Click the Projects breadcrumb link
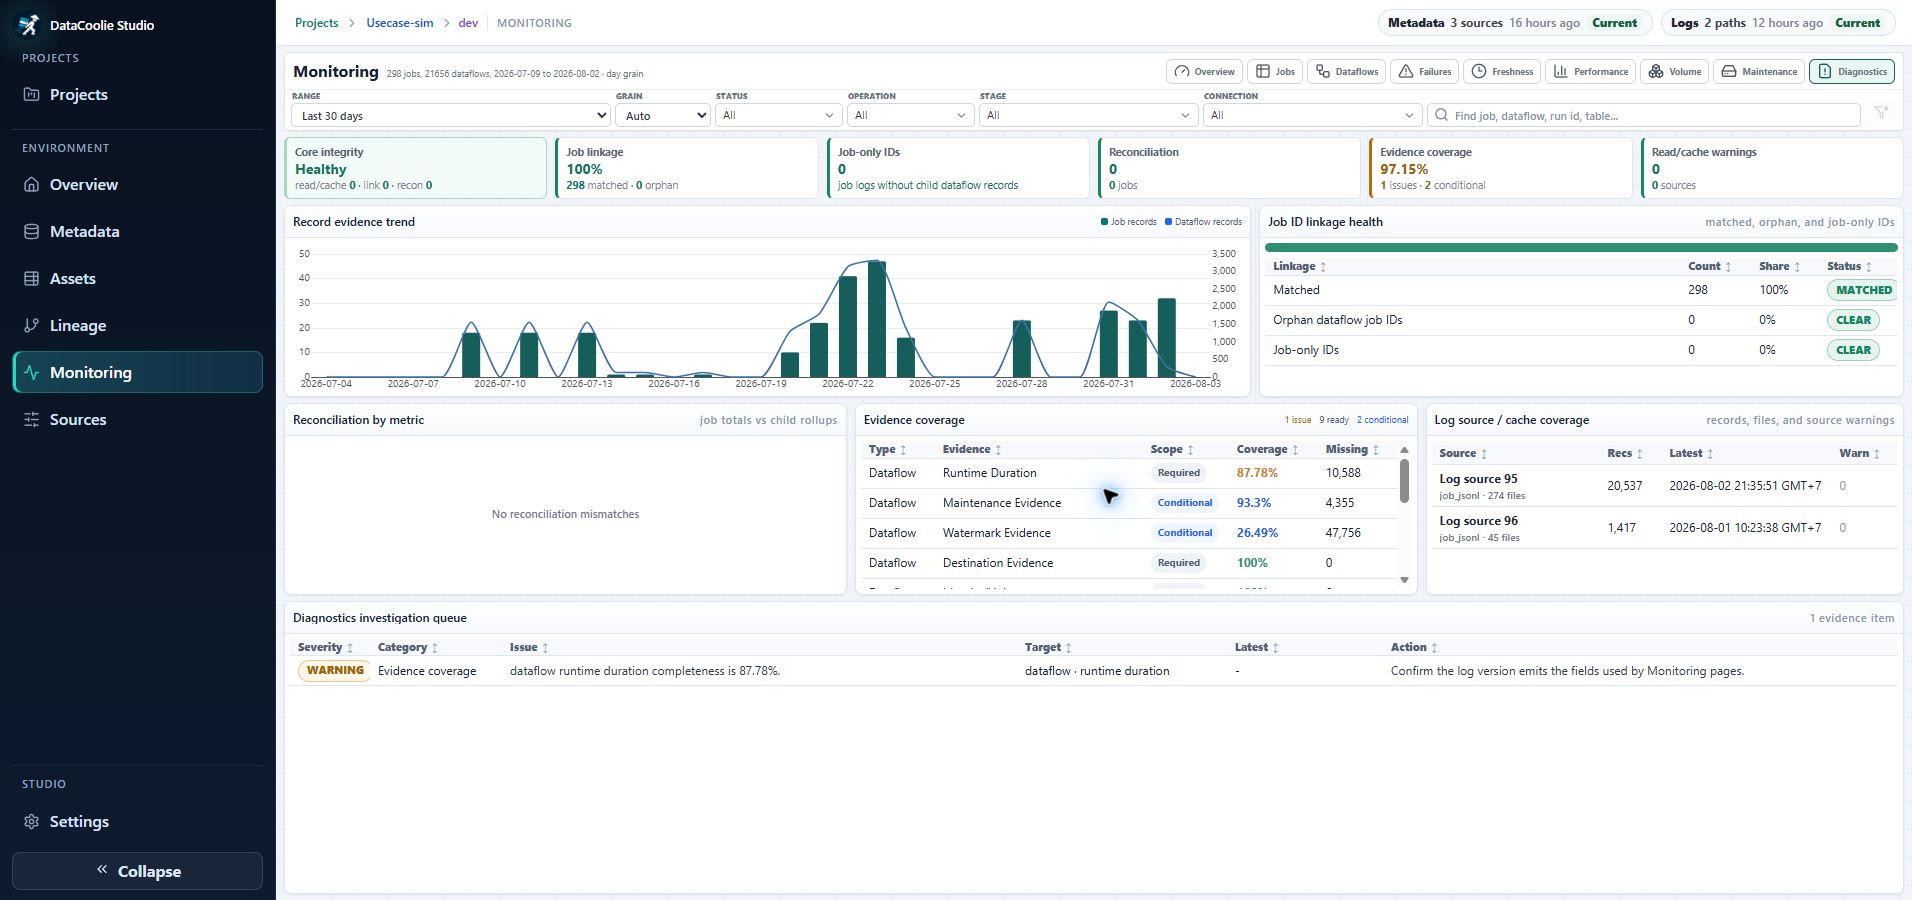This screenshot has height=900, width=1912. click(316, 23)
